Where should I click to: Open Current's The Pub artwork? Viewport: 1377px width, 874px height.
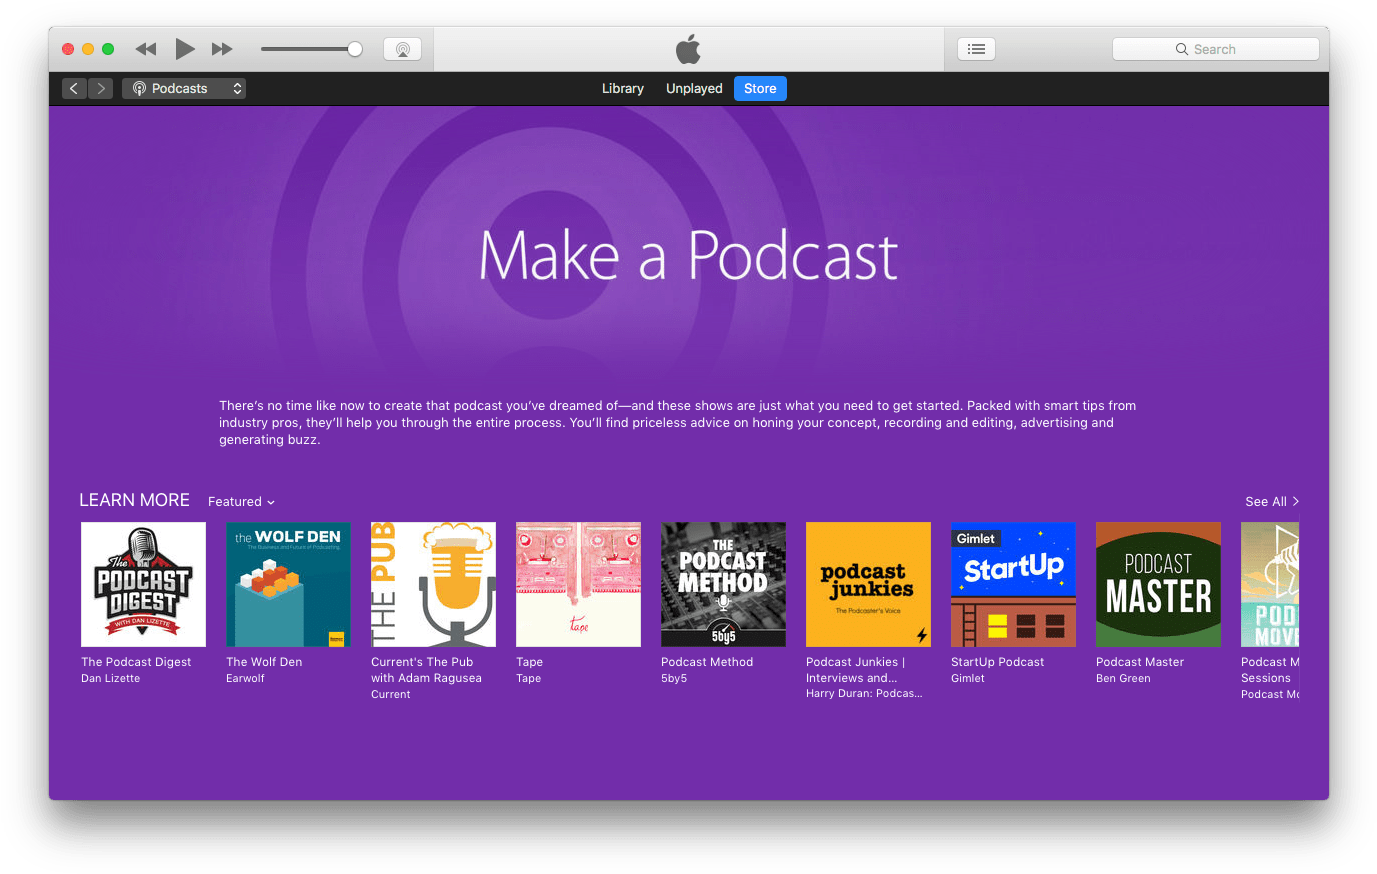433,584
